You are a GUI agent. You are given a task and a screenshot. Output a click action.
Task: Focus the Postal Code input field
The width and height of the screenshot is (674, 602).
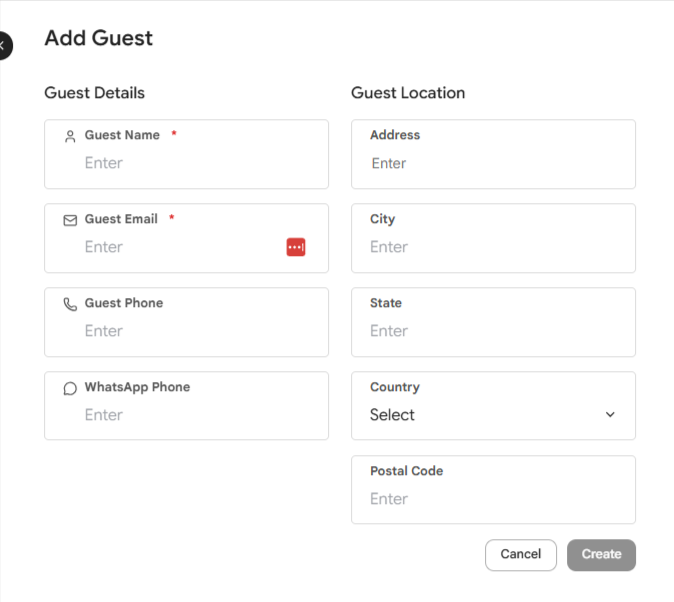coord(493,489)
